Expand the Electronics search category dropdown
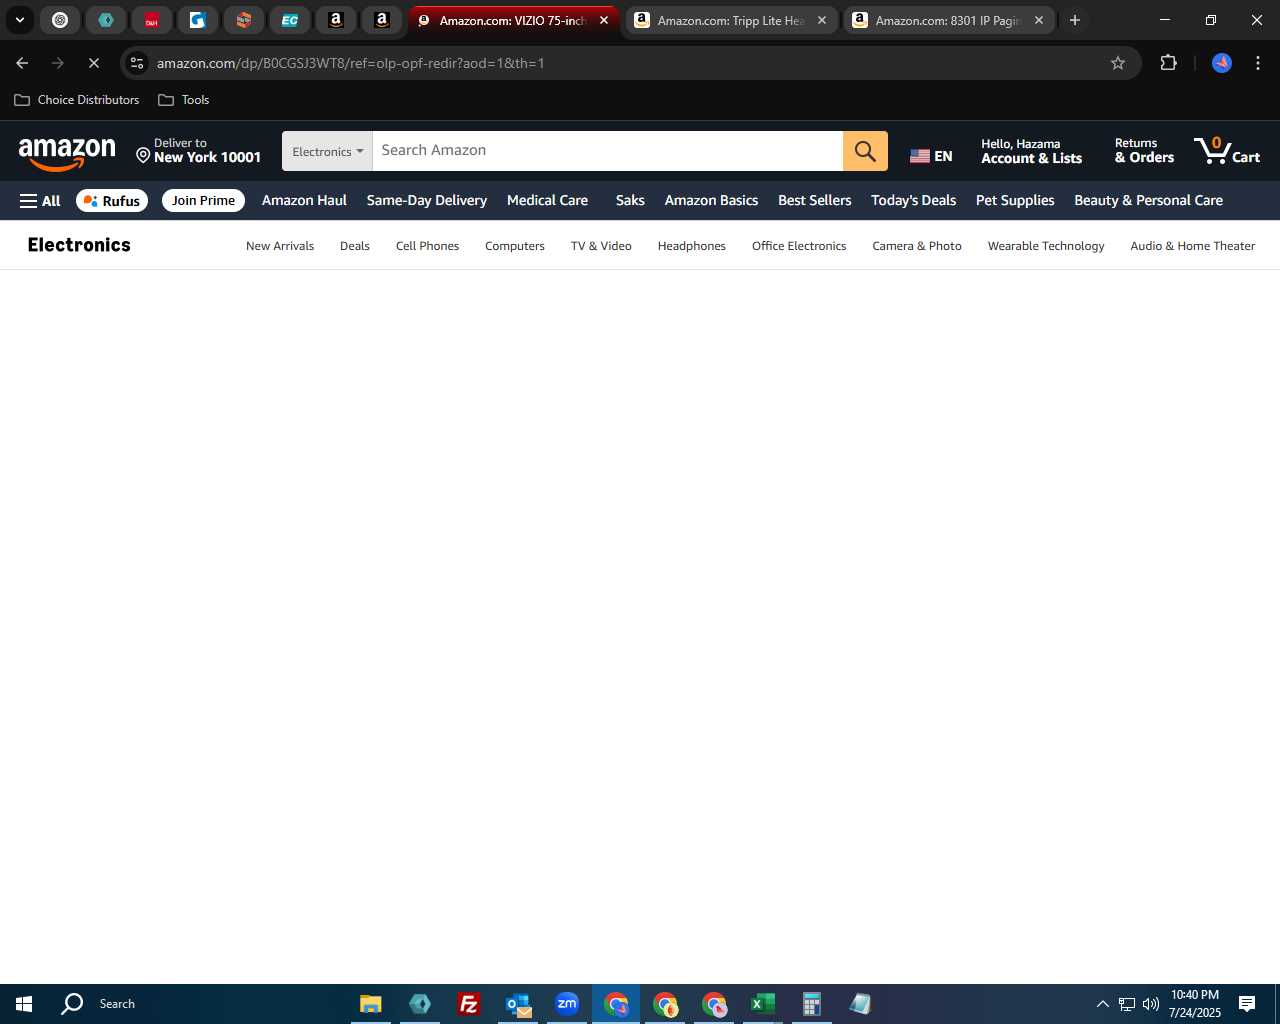 [x=327, y=151]
